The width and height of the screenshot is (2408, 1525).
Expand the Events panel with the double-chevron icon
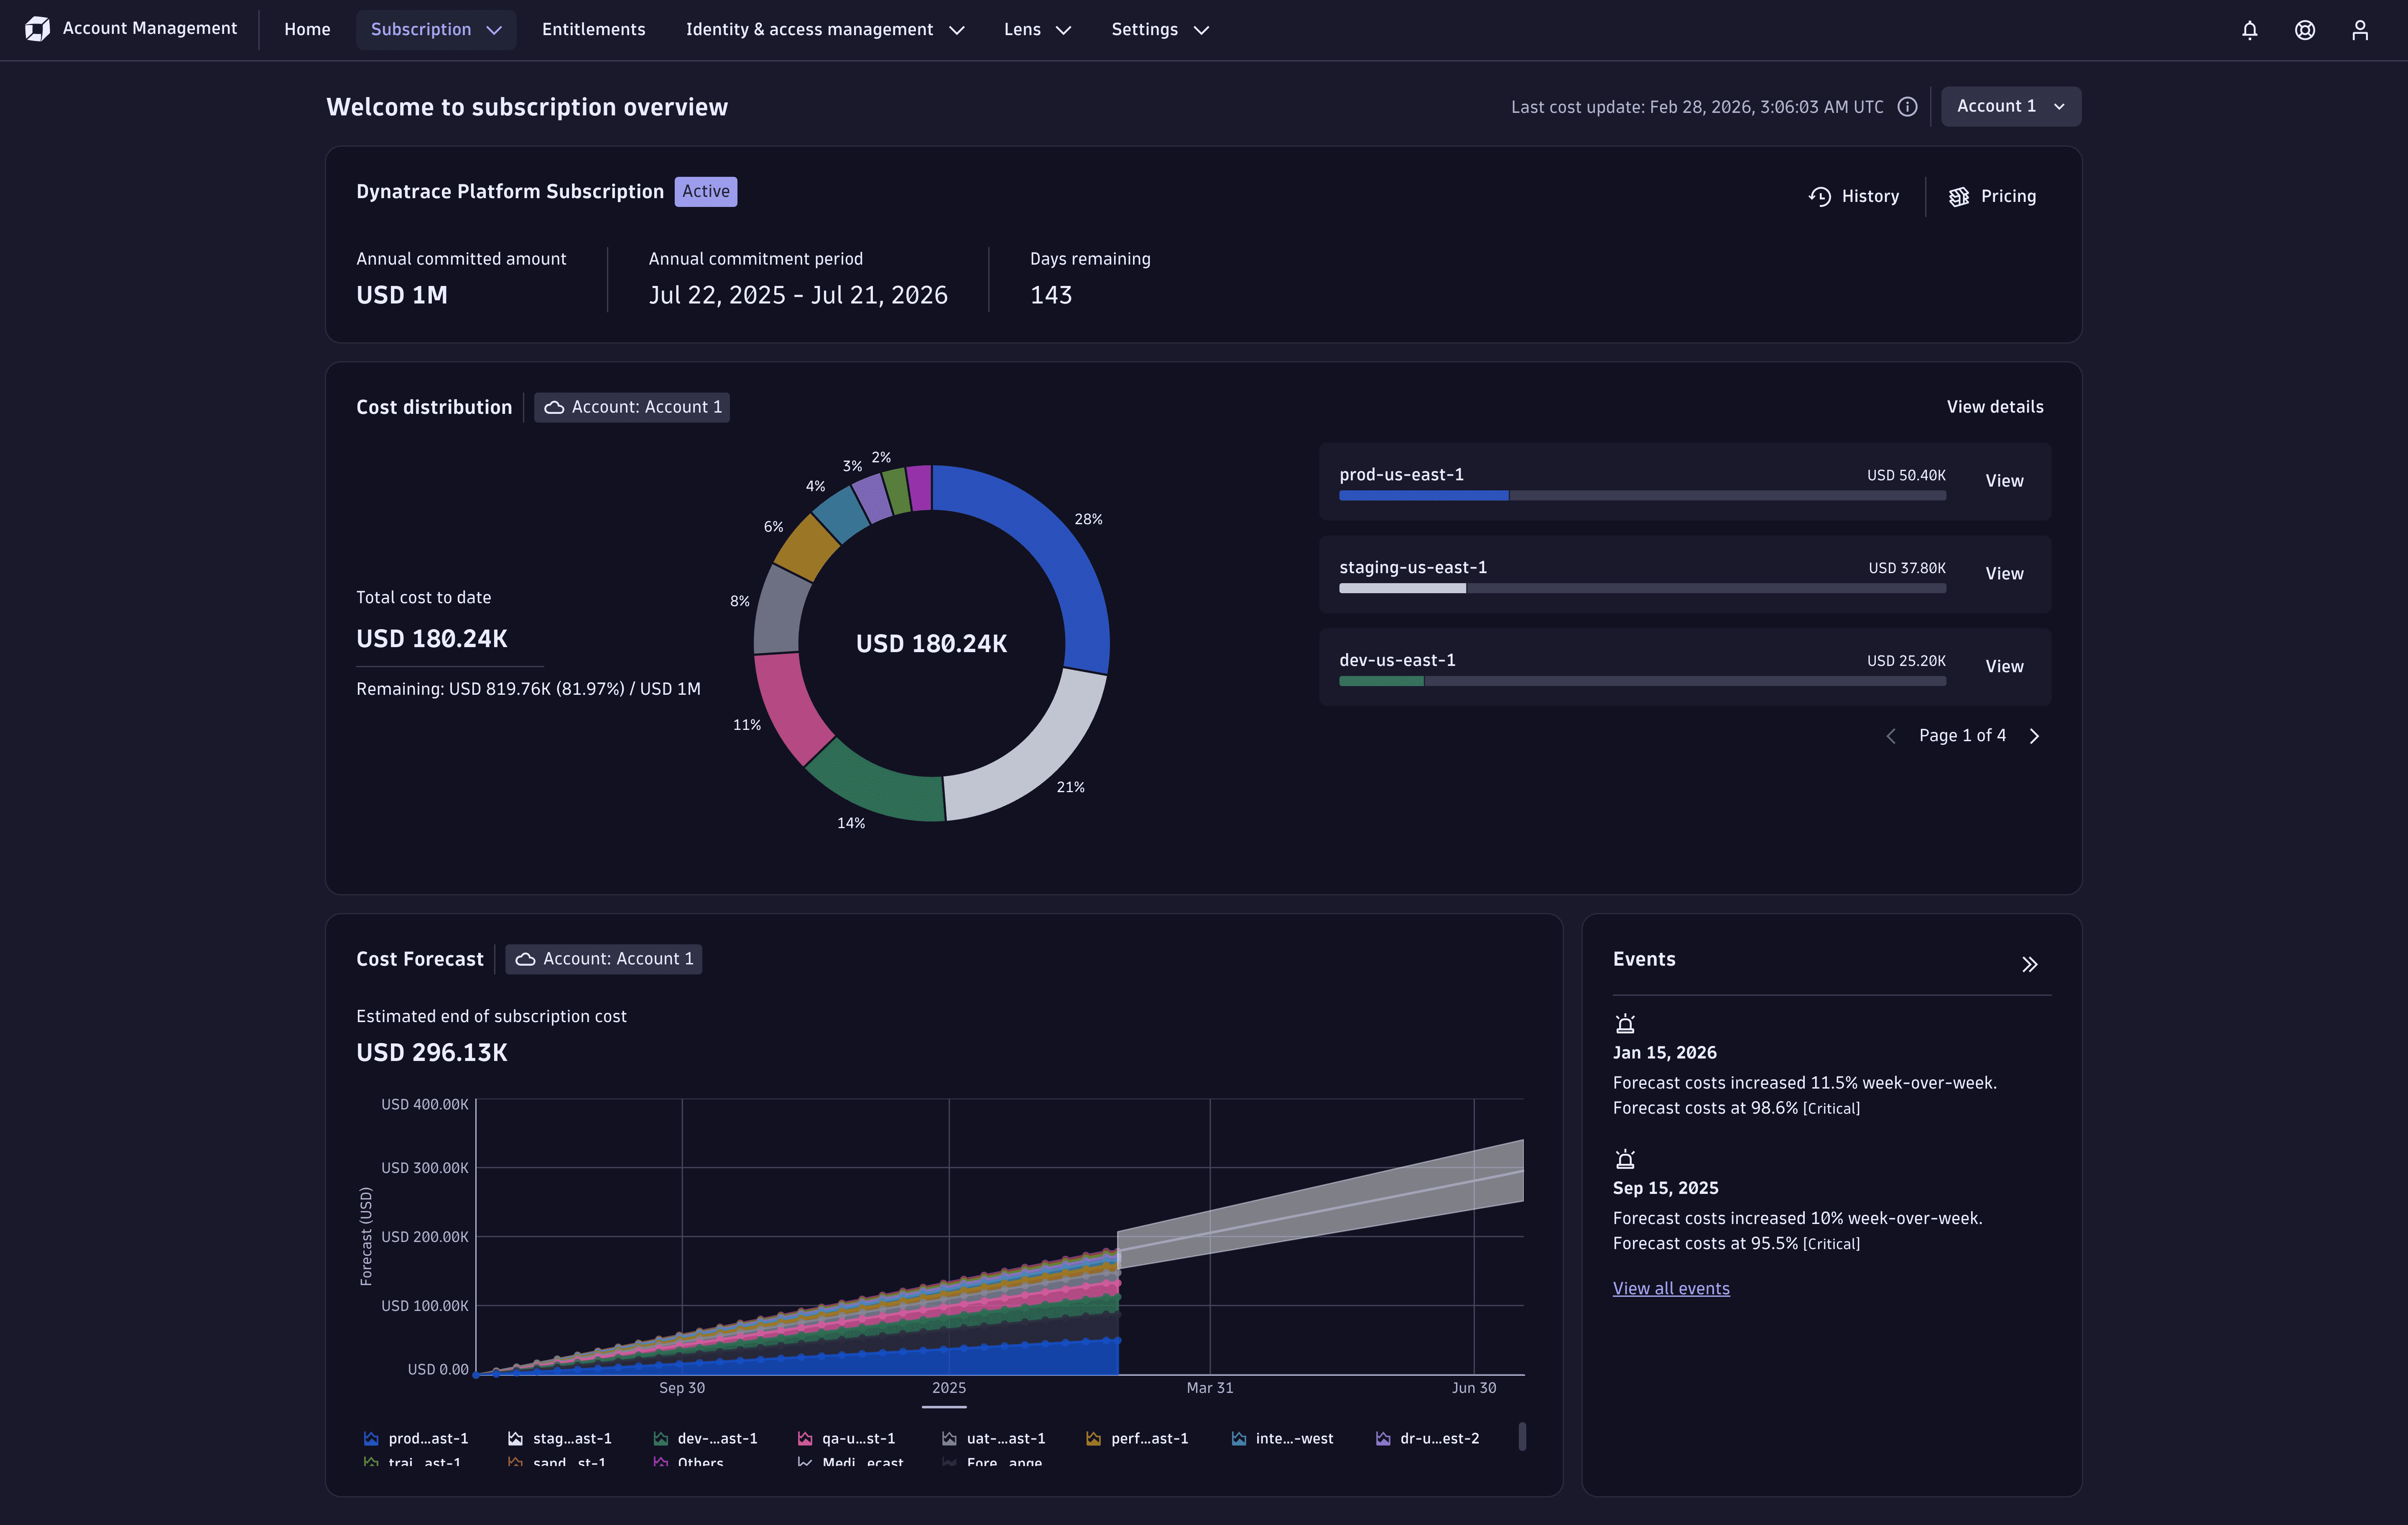(2031, 963)
